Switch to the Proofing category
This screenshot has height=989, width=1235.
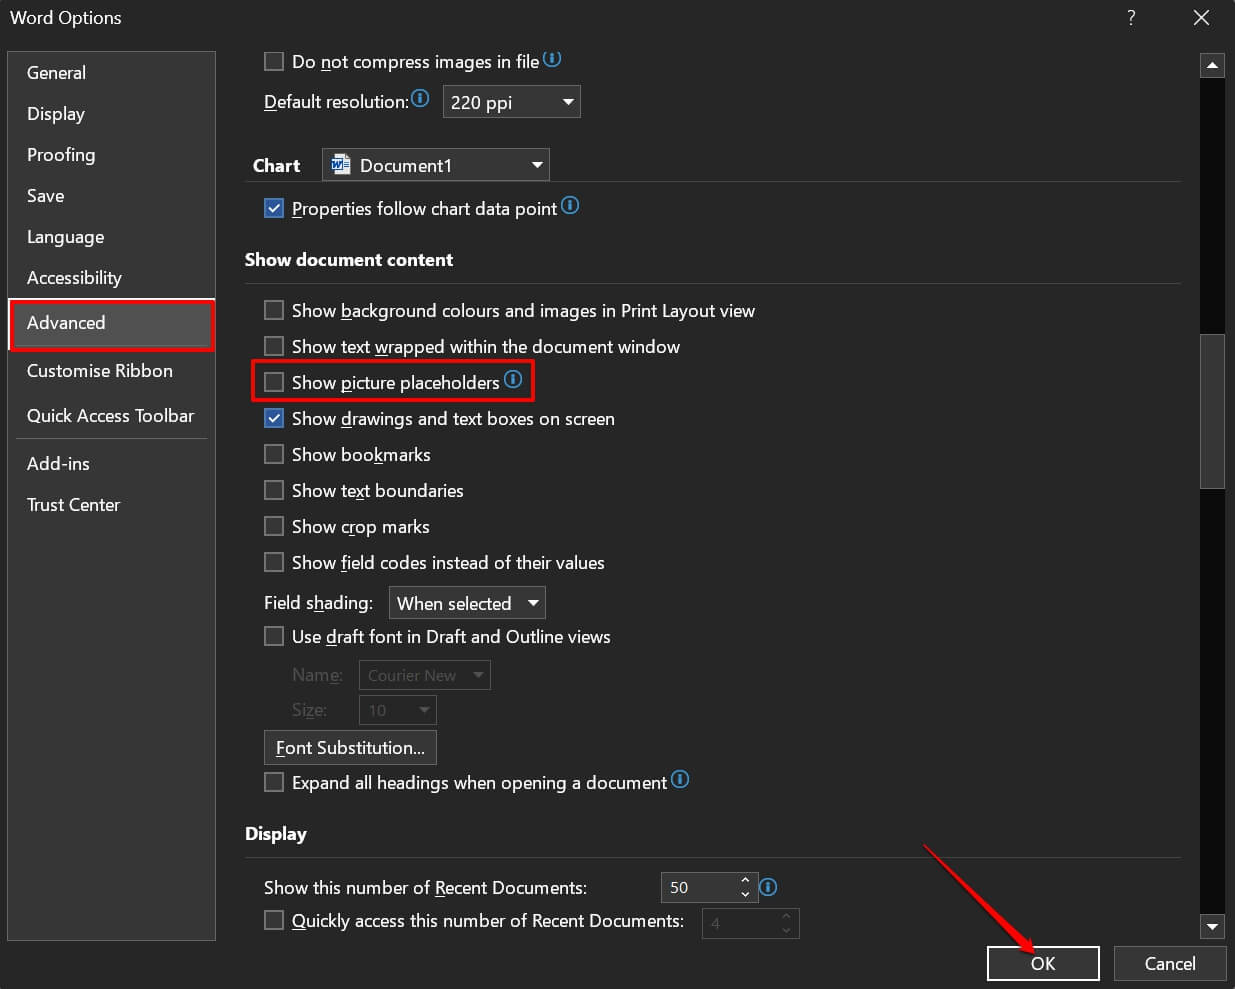click(61, 155)
